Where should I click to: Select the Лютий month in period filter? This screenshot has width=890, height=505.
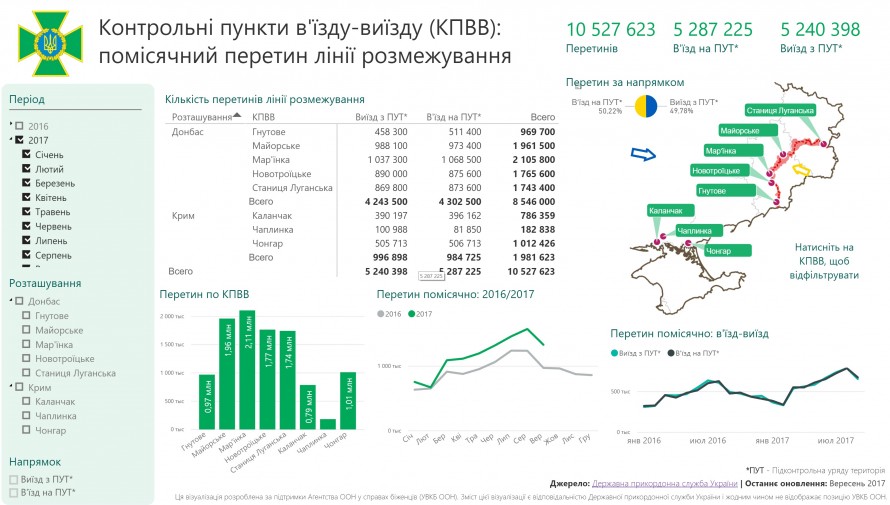coord(48,169)
